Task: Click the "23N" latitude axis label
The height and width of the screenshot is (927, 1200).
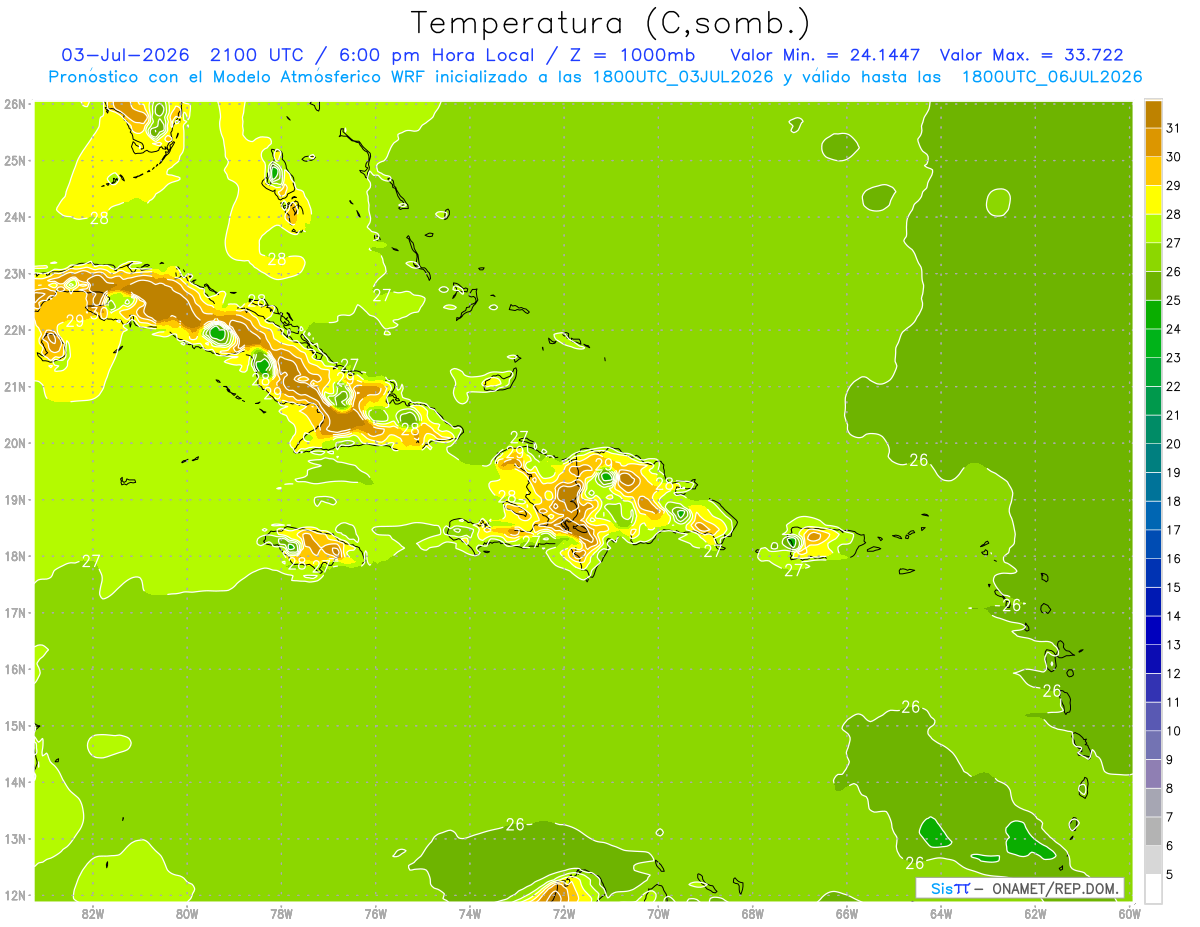Action: point(15,273)
